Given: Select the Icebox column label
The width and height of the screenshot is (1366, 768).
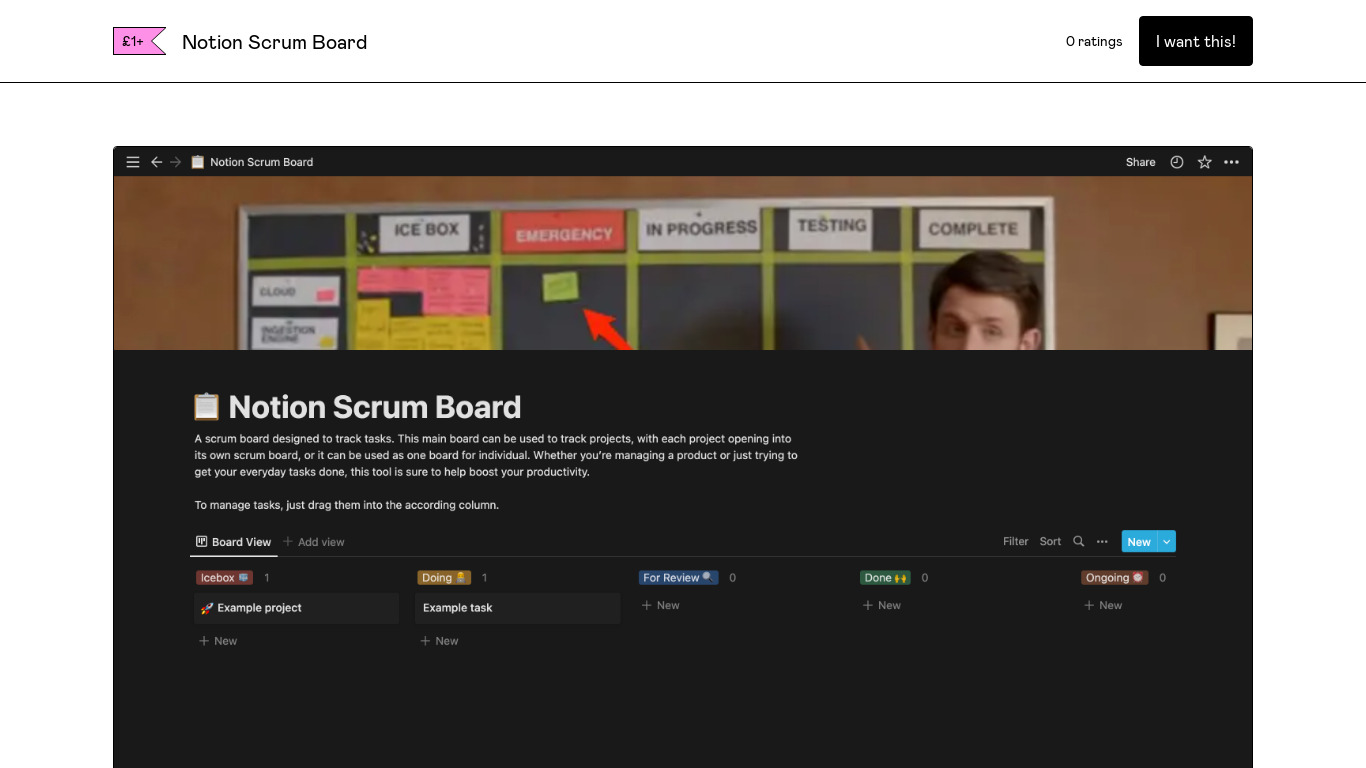Looking at the screenshot, I should coord(224,578).
